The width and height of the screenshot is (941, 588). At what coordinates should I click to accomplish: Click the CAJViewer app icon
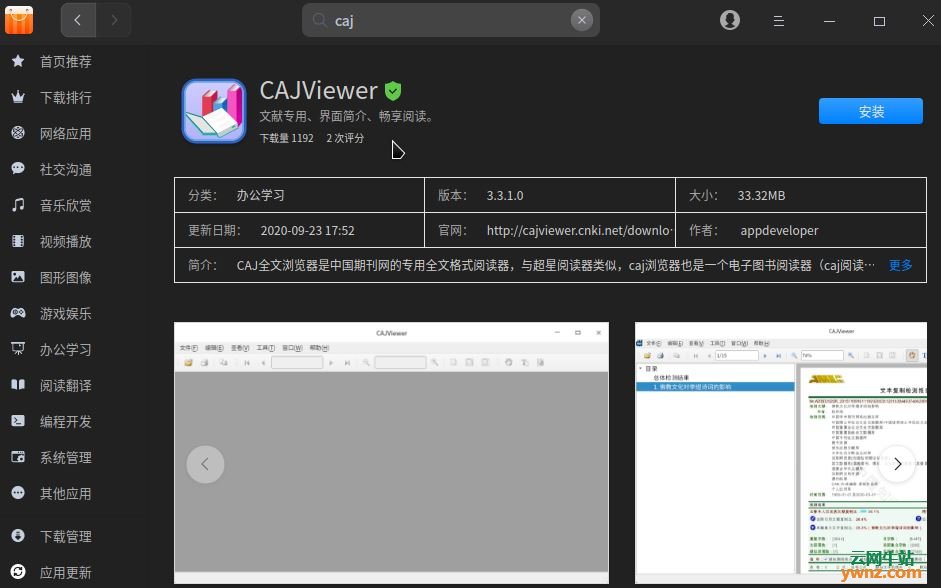[x=214, y=111]
